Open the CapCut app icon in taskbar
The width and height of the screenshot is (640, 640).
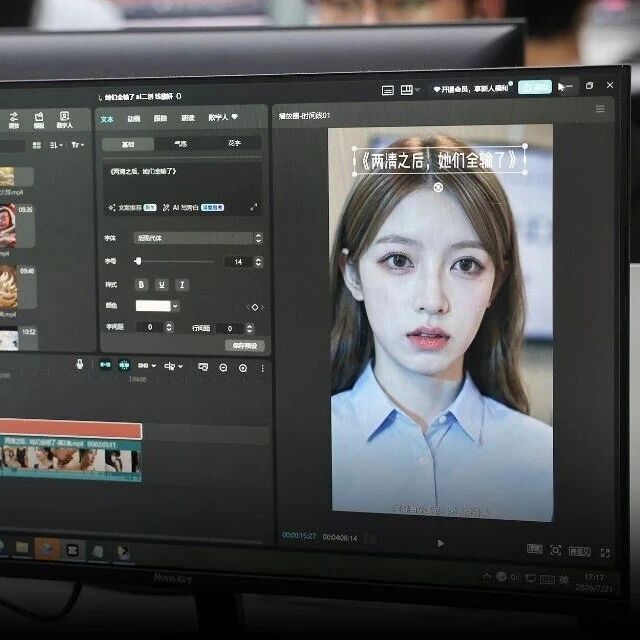tap(73, 550)
